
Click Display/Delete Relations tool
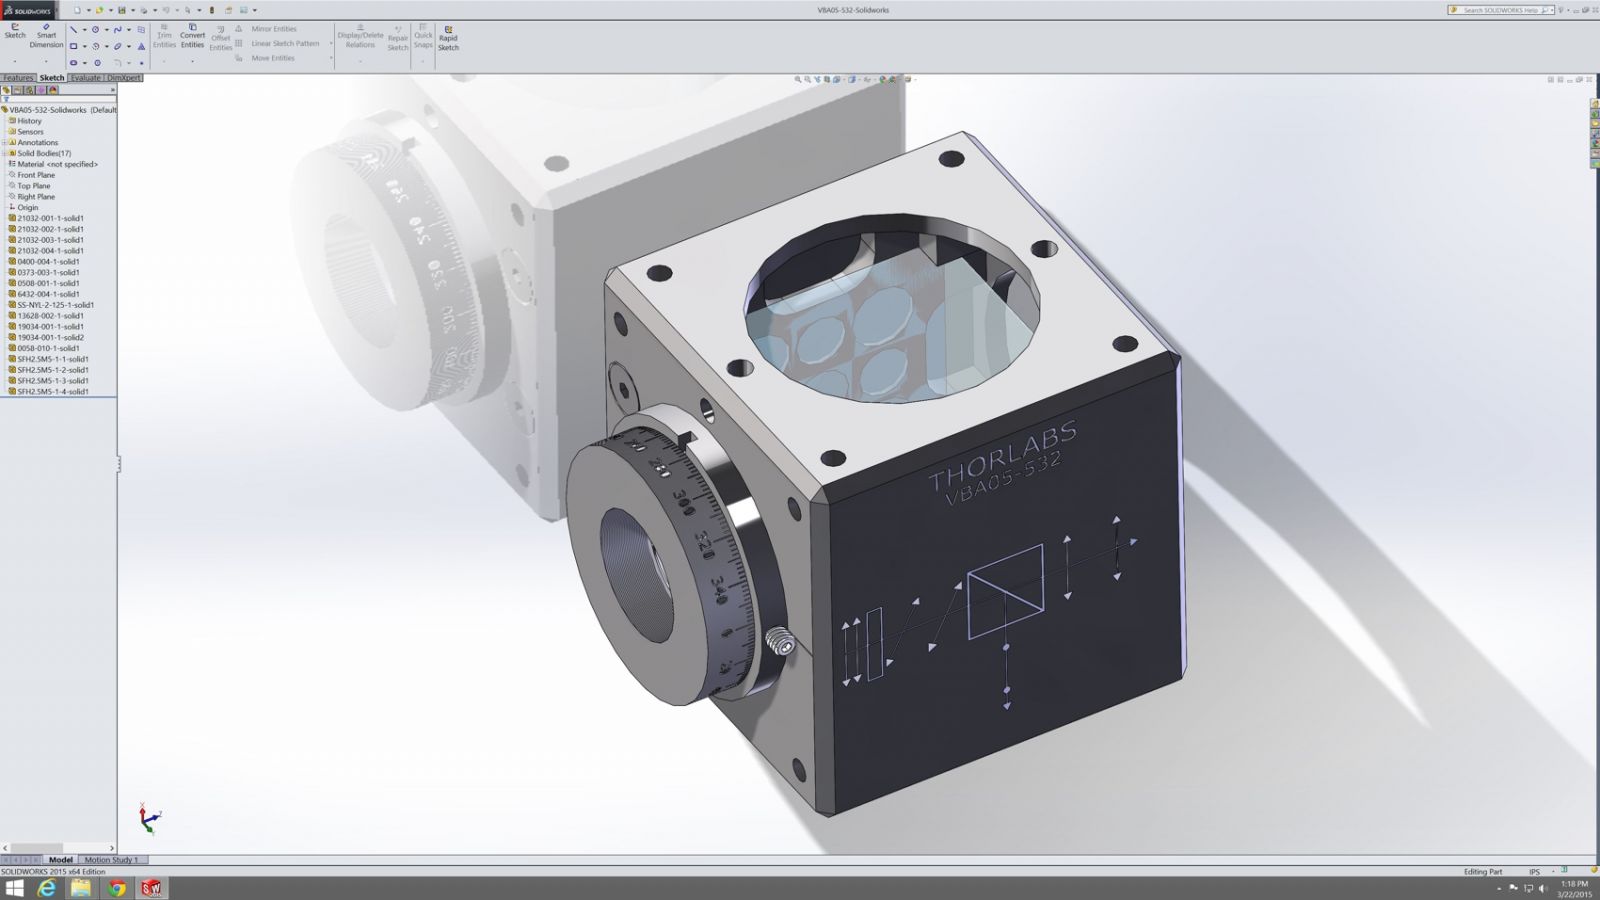click(x=360, y=37)
